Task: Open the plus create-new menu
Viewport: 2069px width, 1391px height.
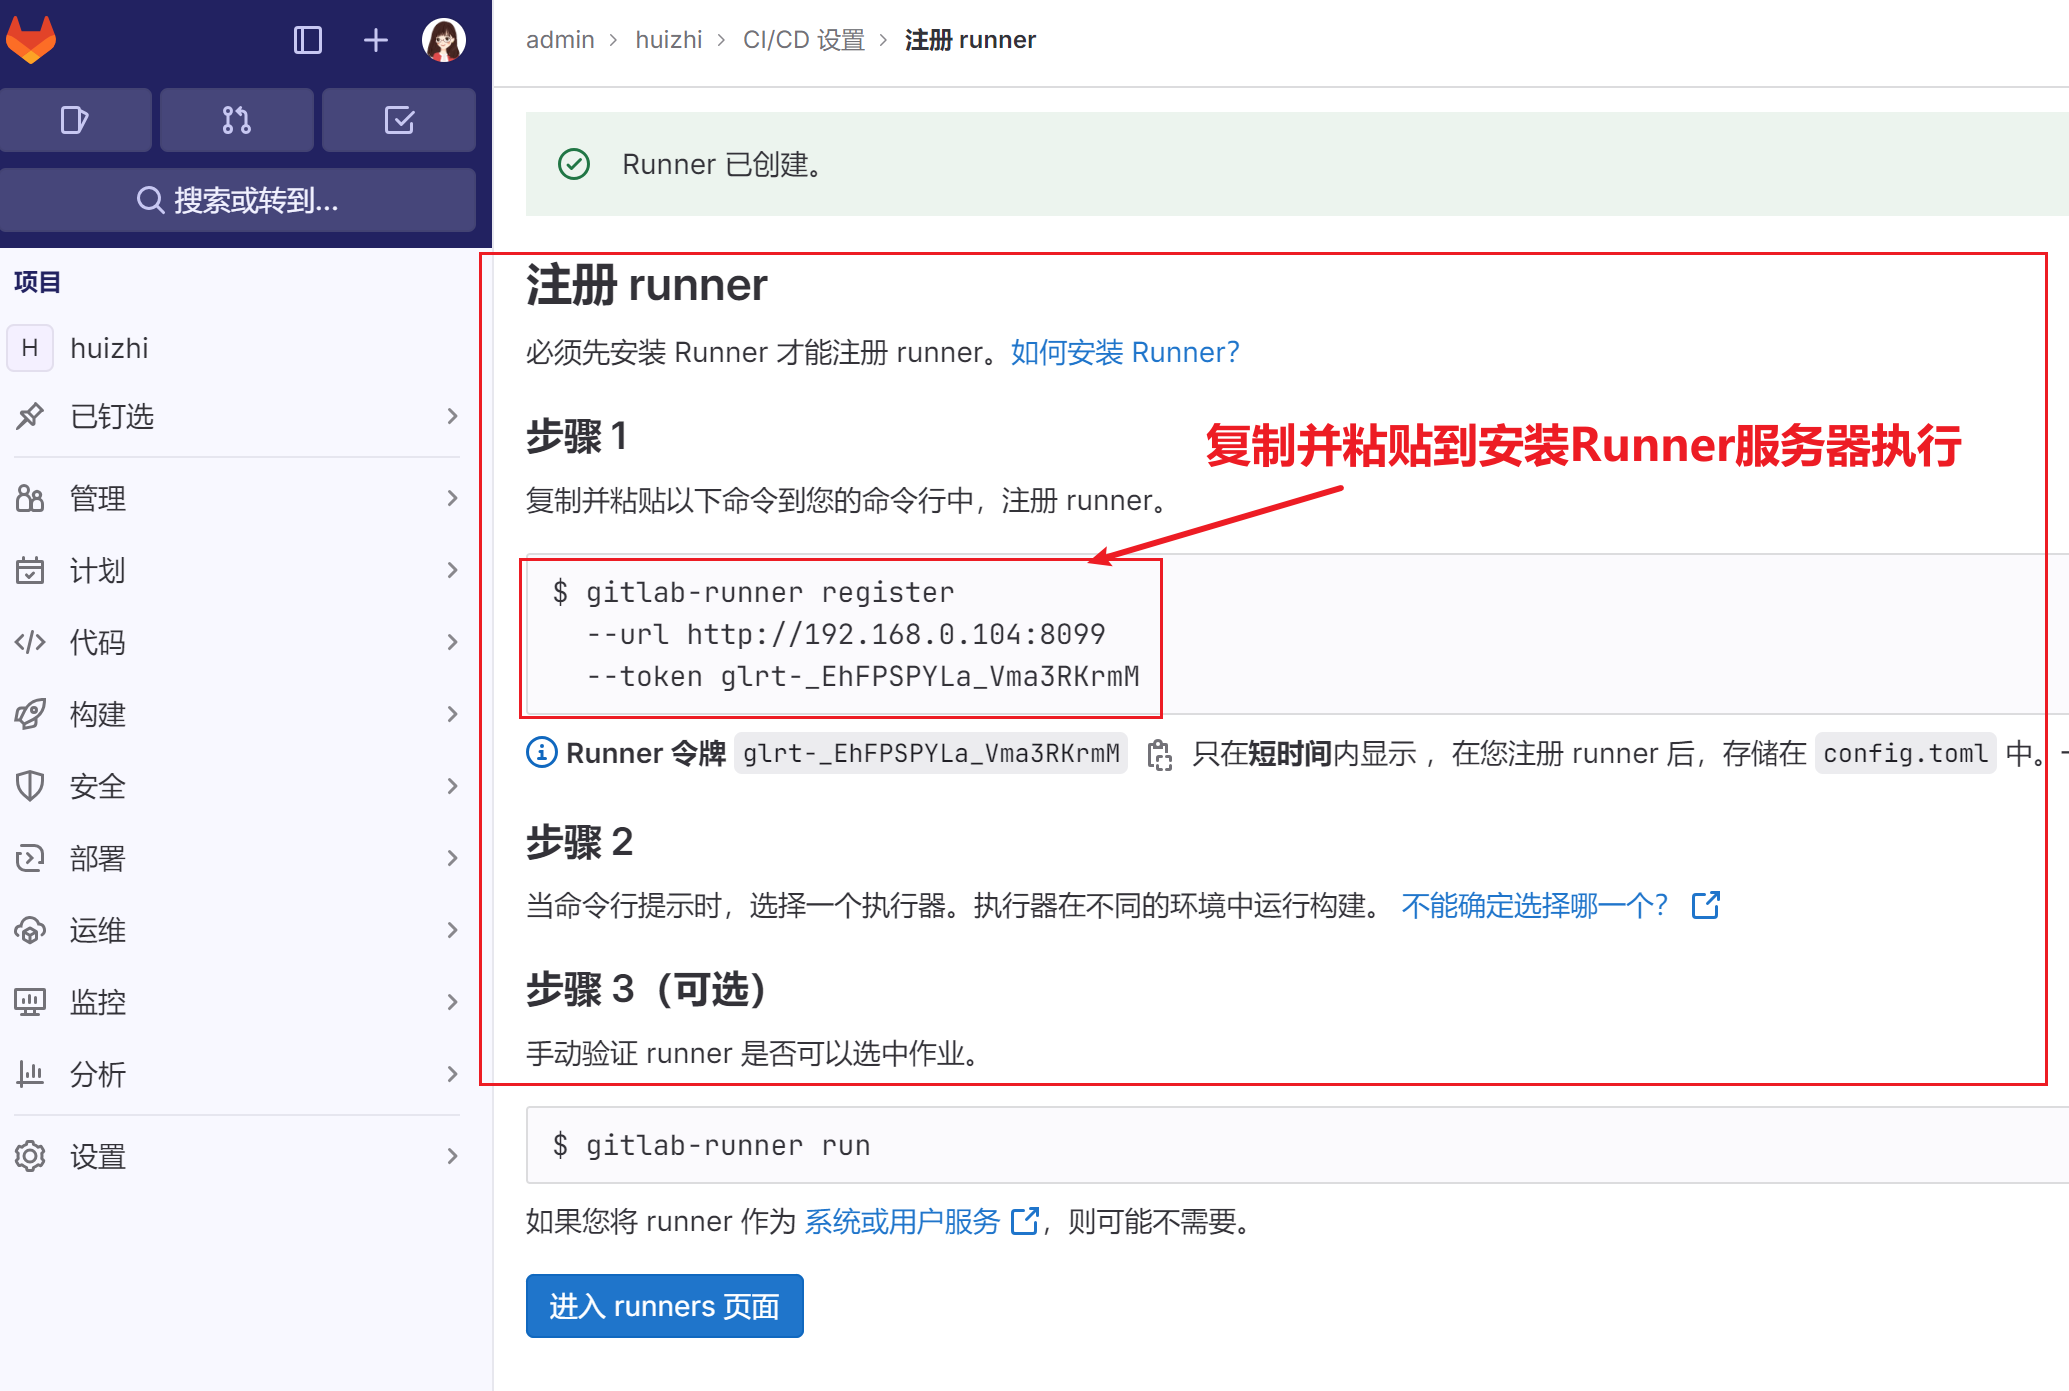Action: click(x=376, y=40)
